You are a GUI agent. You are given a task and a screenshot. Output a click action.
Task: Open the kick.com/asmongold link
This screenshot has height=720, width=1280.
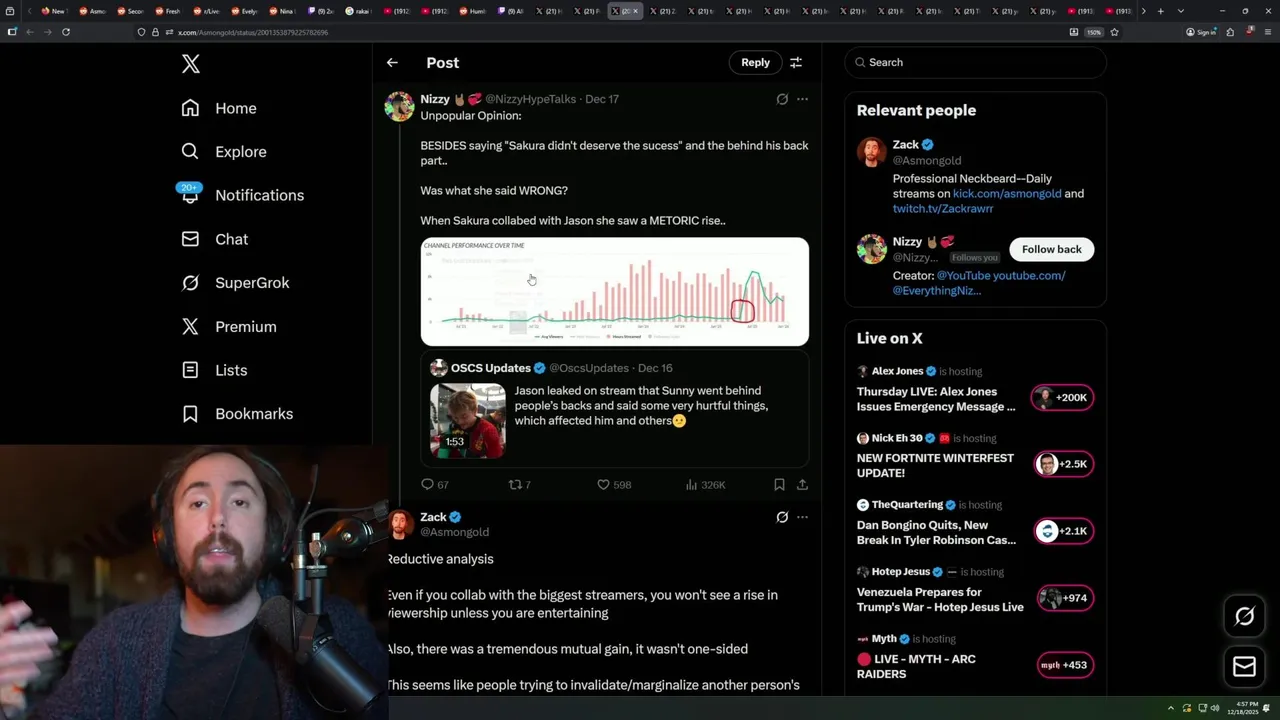click(x=1007, y=194)
